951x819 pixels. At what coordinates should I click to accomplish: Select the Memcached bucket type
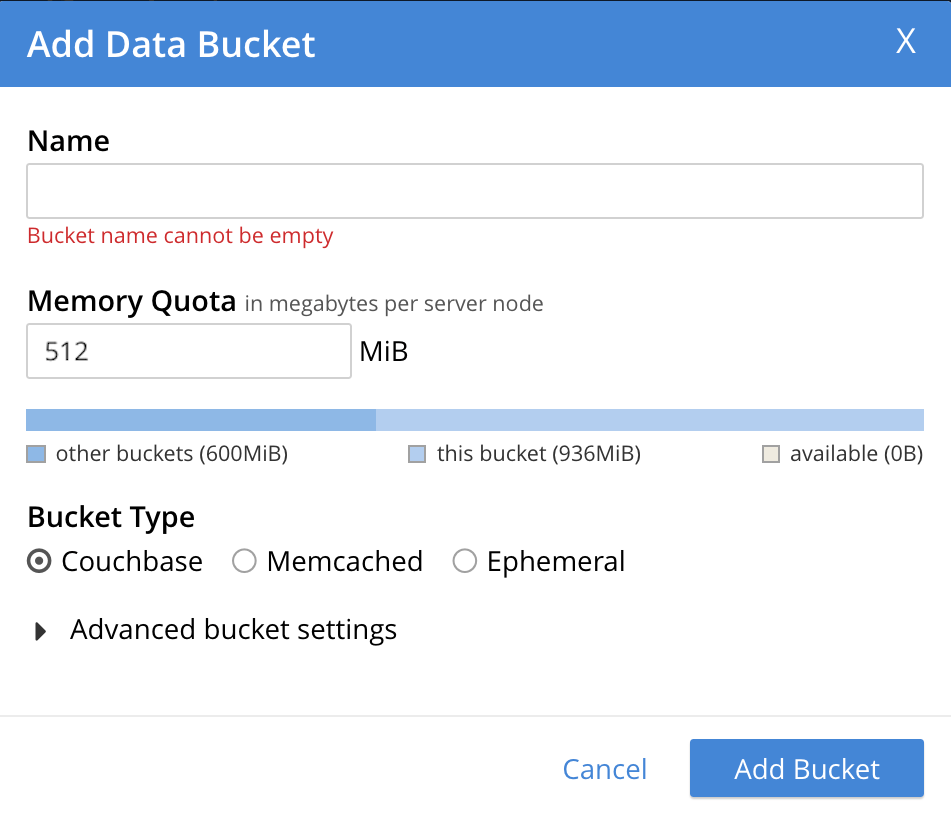tap(244, 561)
